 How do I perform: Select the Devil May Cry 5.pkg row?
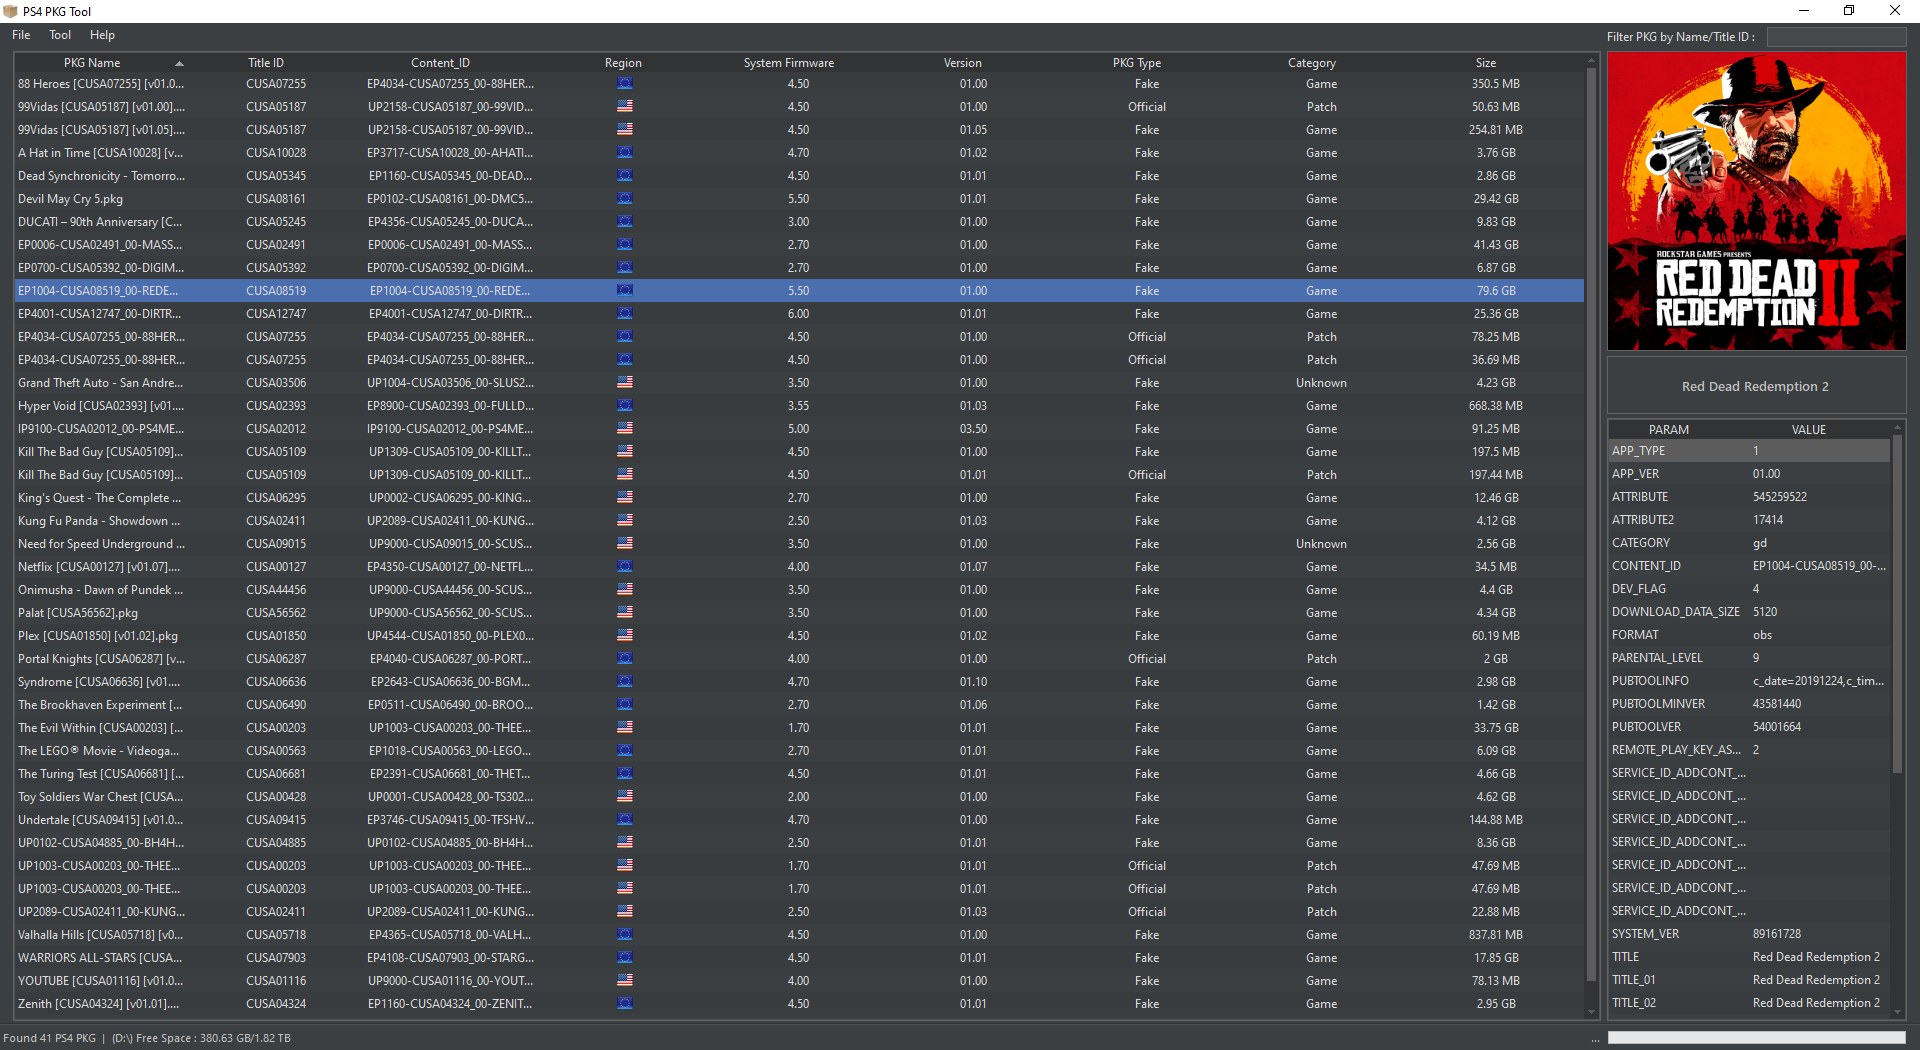click(799, 199)
